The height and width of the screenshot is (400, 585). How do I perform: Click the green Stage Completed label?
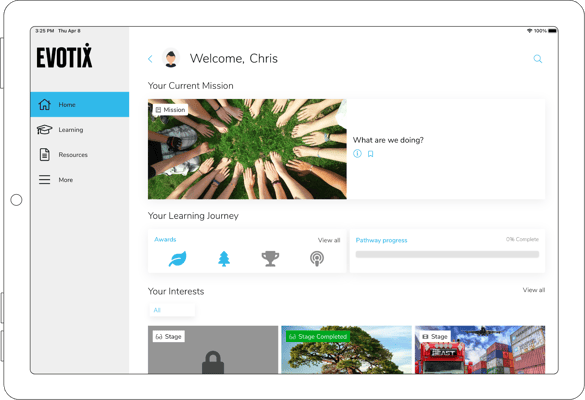[x=318, y=337]
